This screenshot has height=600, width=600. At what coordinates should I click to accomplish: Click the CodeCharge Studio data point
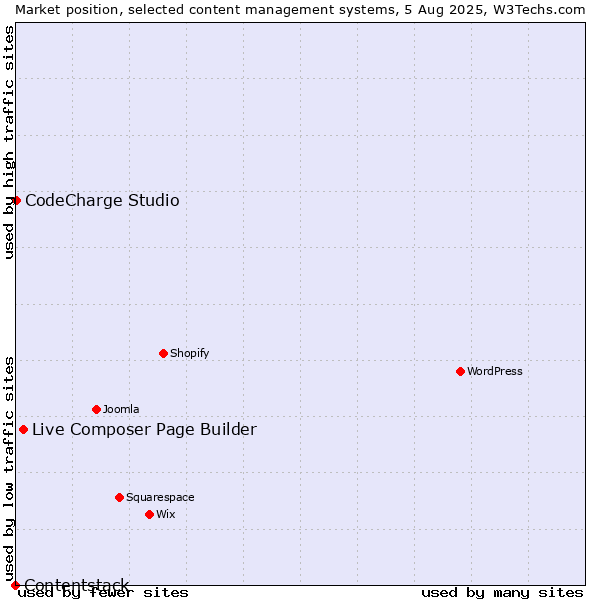pyautogui.click(x=16, y=200)
